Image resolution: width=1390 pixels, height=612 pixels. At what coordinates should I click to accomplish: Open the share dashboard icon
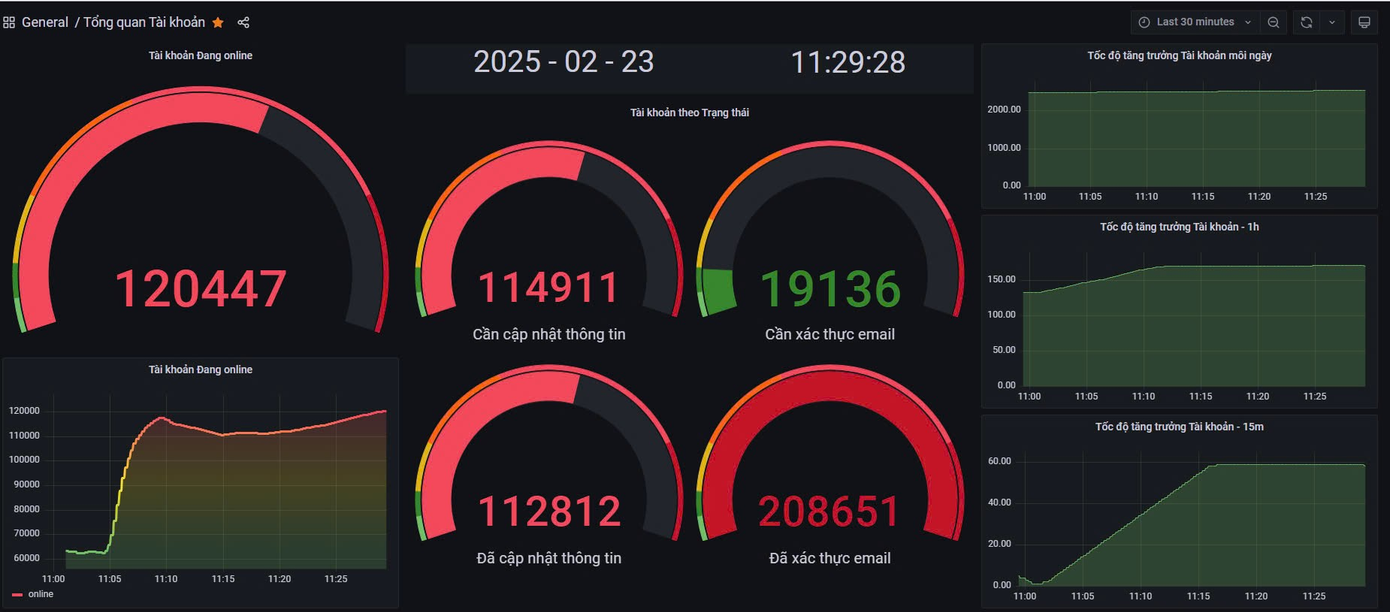[243, 22]
